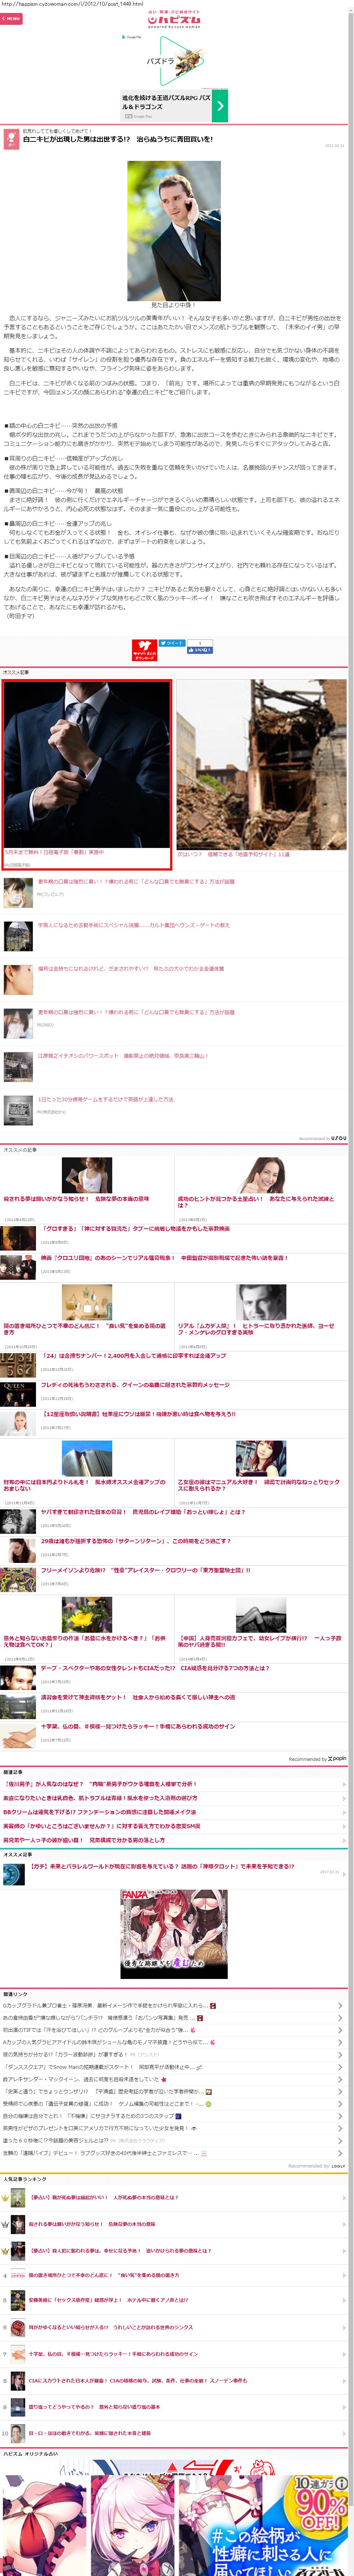
Task: Open the pink MENU button
Action: [11, 18]
